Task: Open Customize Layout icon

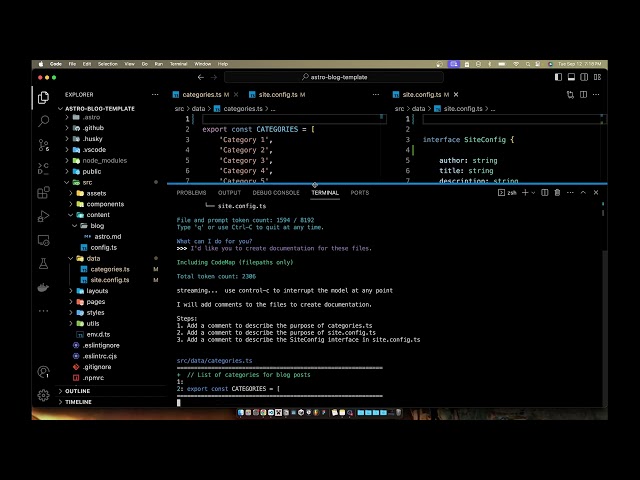Action: [x=597, y=77]
